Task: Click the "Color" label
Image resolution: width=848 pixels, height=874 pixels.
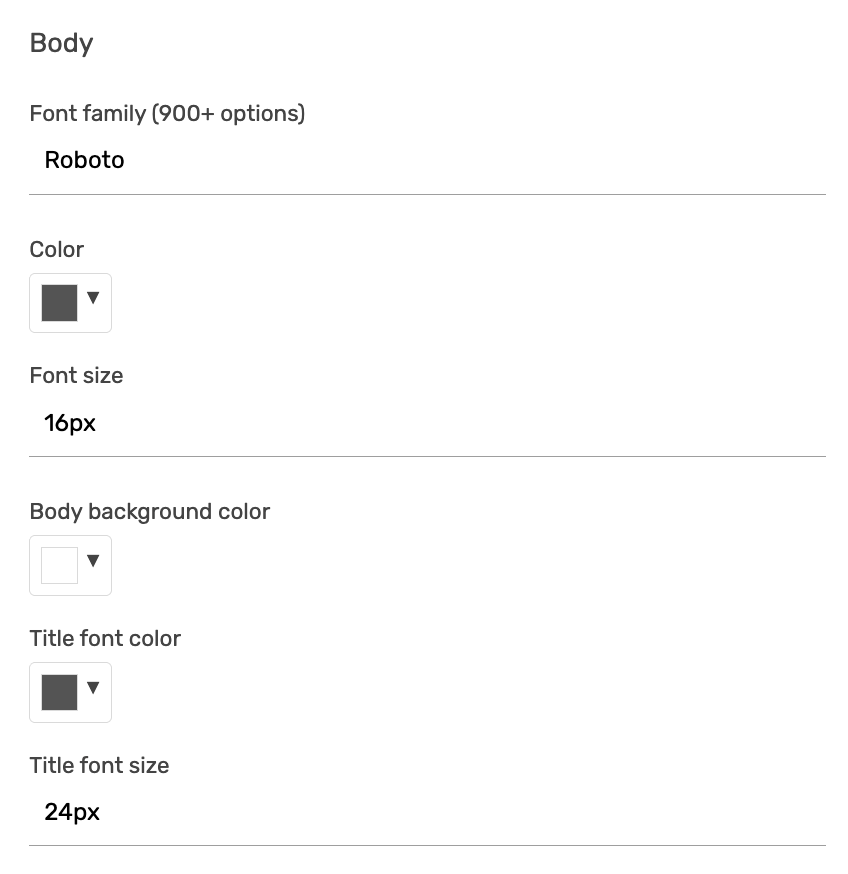Action: tap(57, 250)
